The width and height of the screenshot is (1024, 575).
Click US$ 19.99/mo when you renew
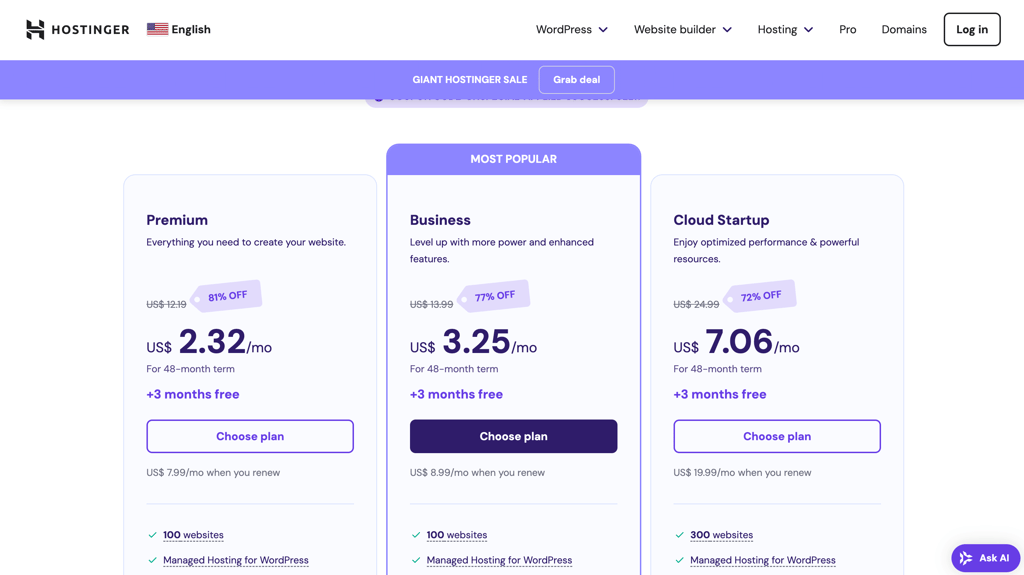click(x=743, y=472)
